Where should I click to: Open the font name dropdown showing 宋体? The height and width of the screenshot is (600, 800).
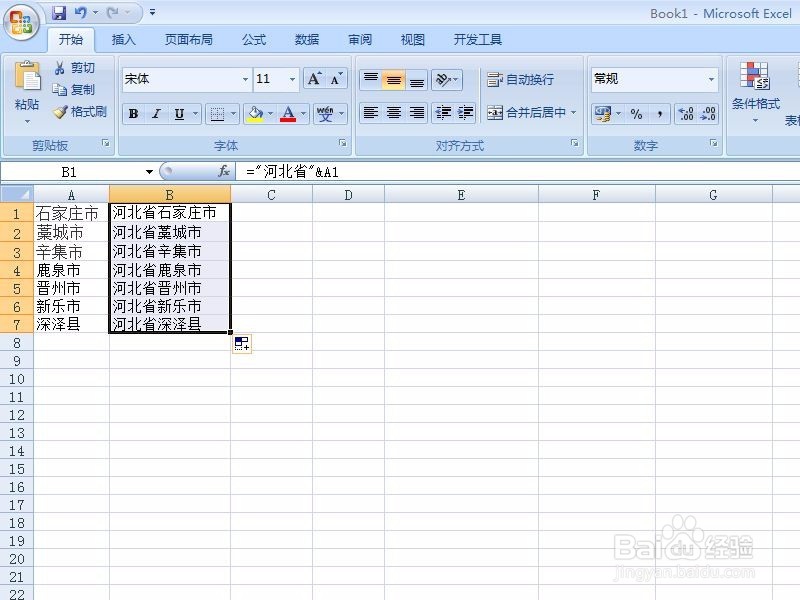[245, 79]
